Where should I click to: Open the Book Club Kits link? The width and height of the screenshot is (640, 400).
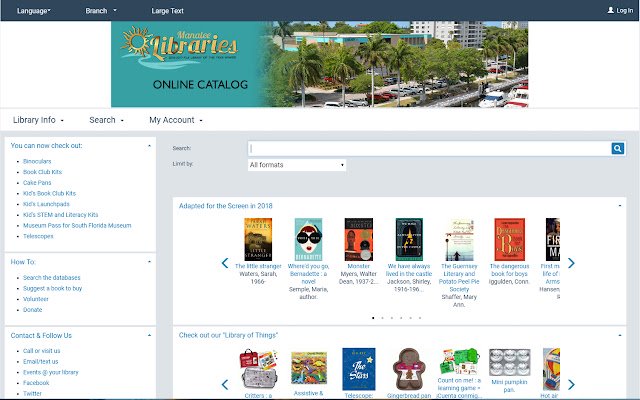[42, 172]
